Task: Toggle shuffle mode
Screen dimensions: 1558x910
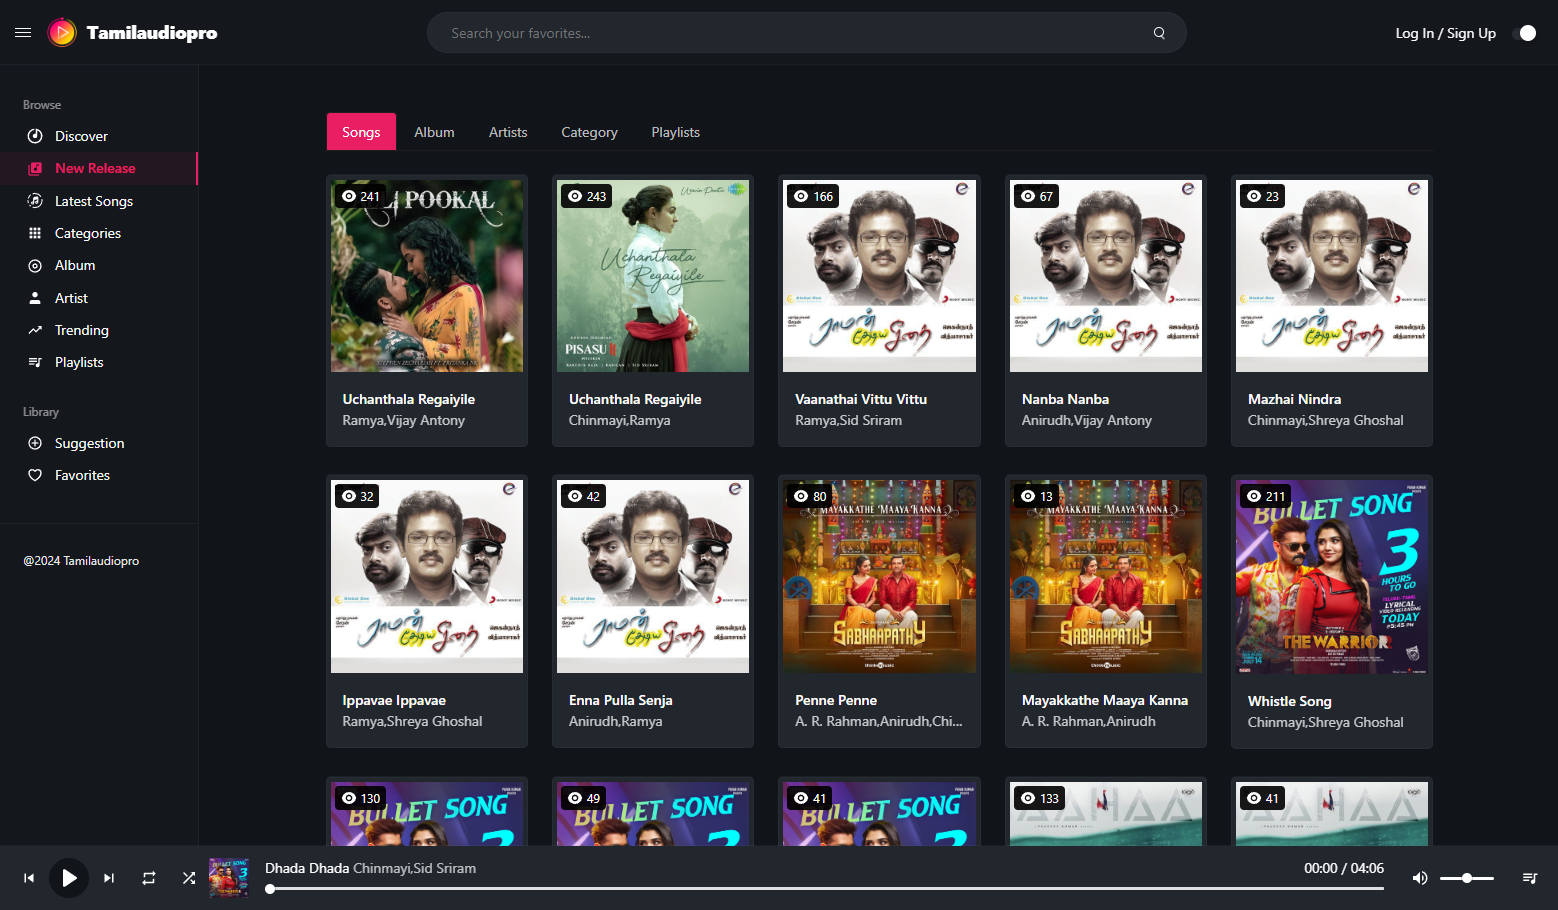Action: point(189,878)
